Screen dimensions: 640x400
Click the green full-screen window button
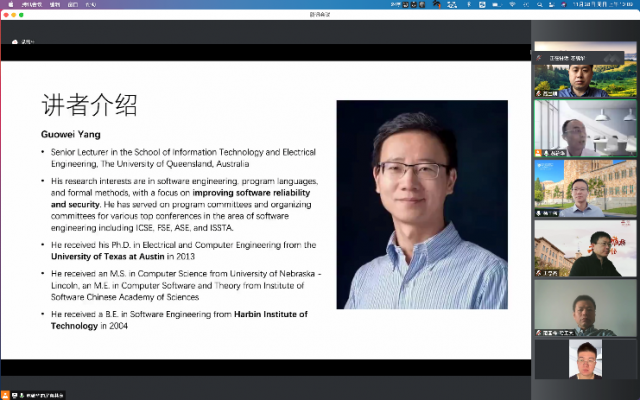click(x=21, y=15)
